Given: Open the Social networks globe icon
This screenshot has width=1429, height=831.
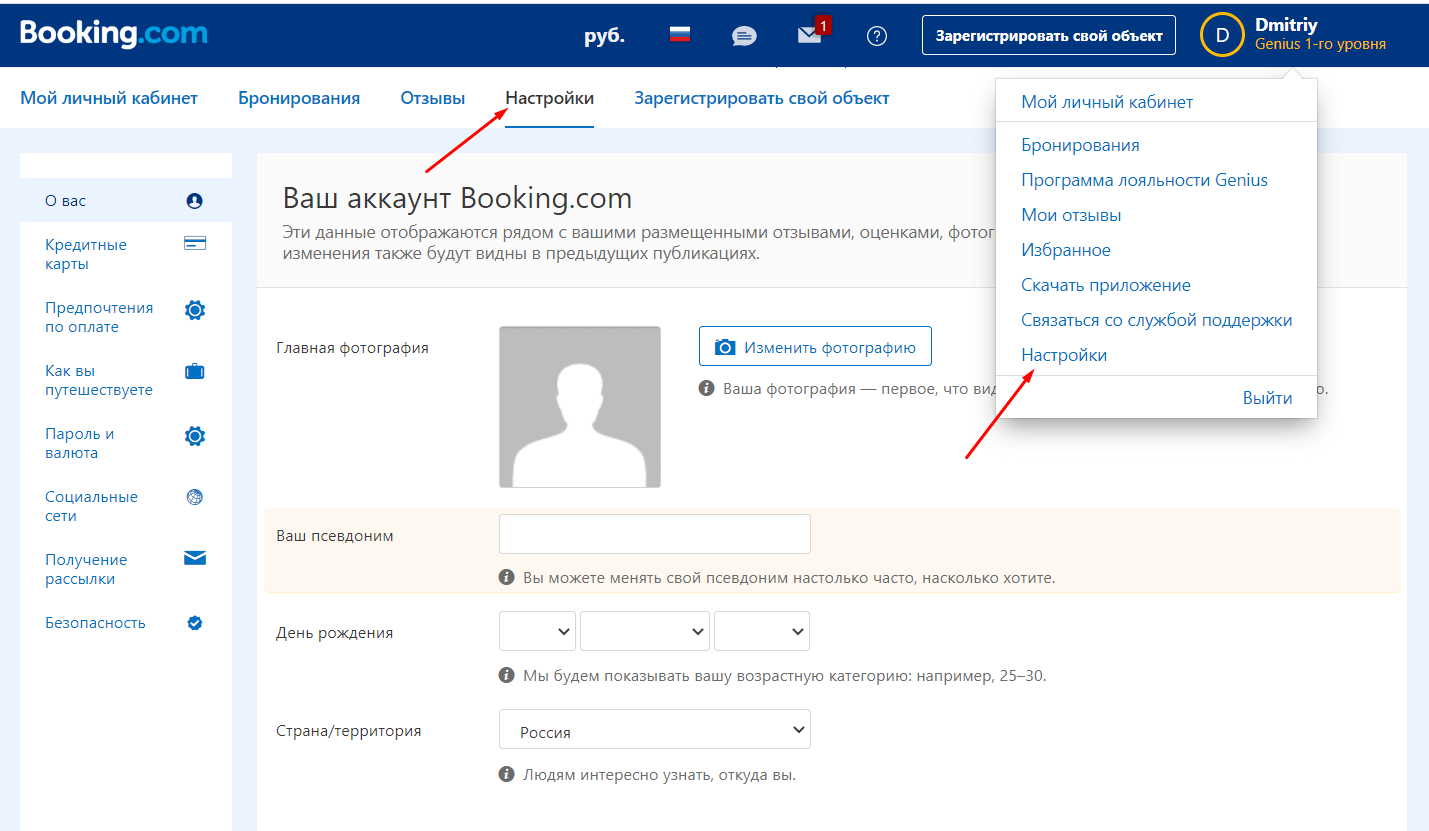Looking at the screenshot, I should (x=195, y=497).
